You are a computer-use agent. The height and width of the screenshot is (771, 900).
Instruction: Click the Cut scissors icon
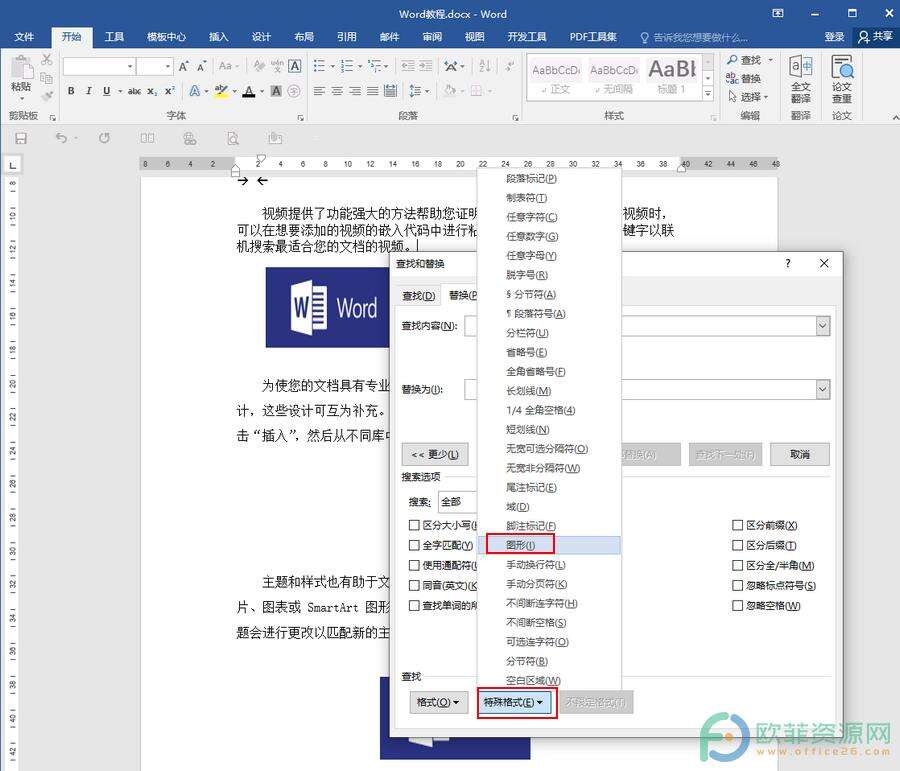click(x=47, y=59)
